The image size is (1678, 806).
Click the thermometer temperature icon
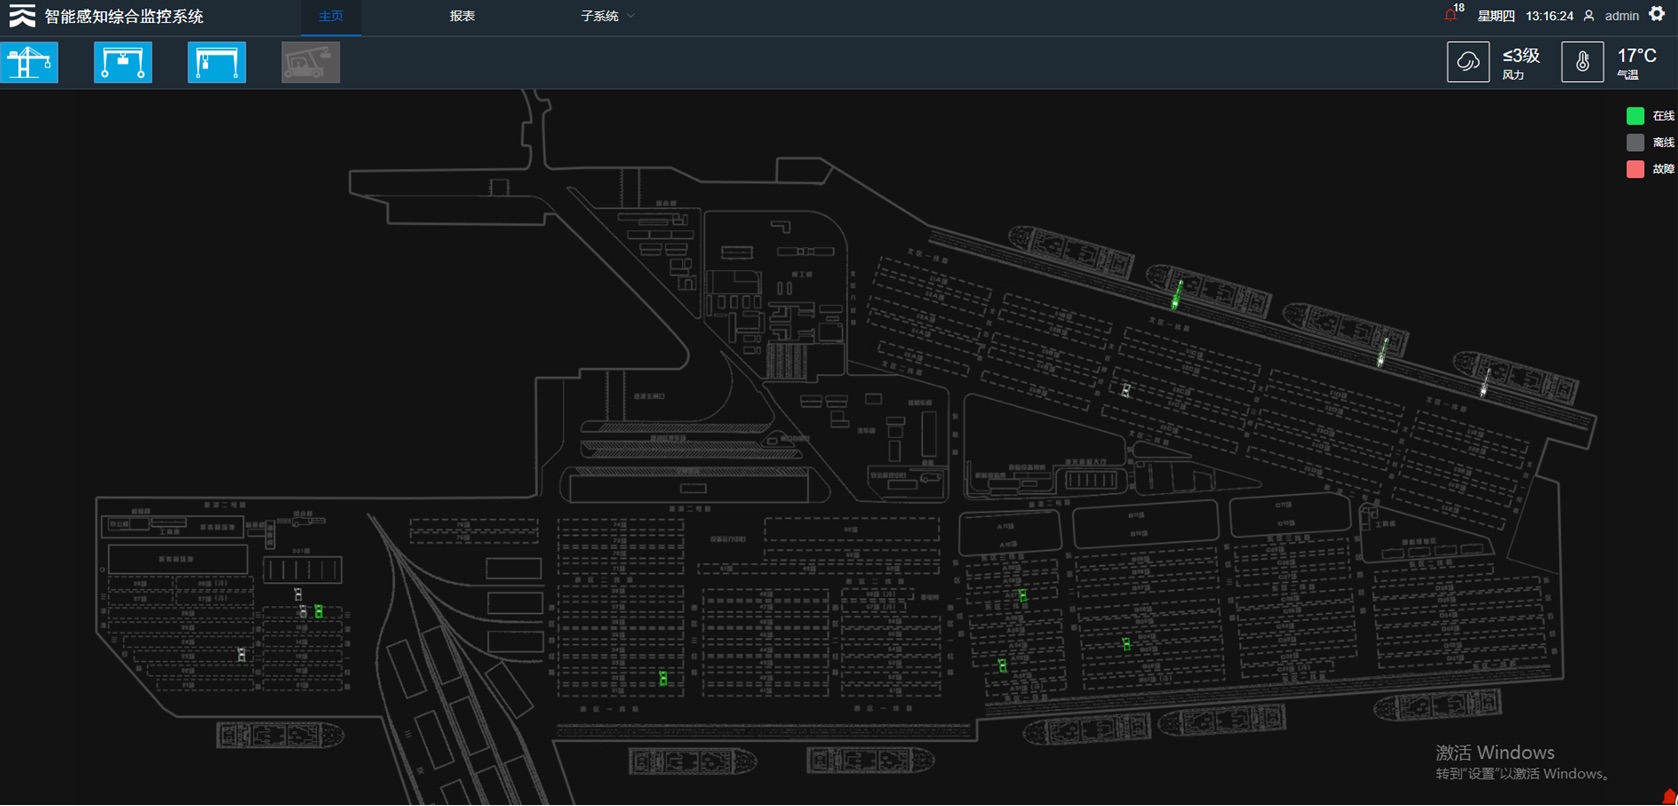click(x=1582, y=62)
